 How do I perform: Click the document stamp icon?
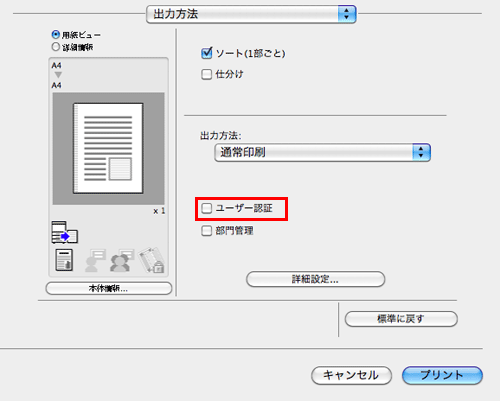[x=64, y=260]
